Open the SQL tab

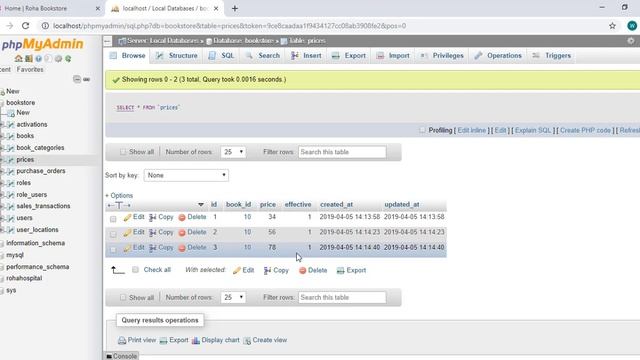[221, 56]
